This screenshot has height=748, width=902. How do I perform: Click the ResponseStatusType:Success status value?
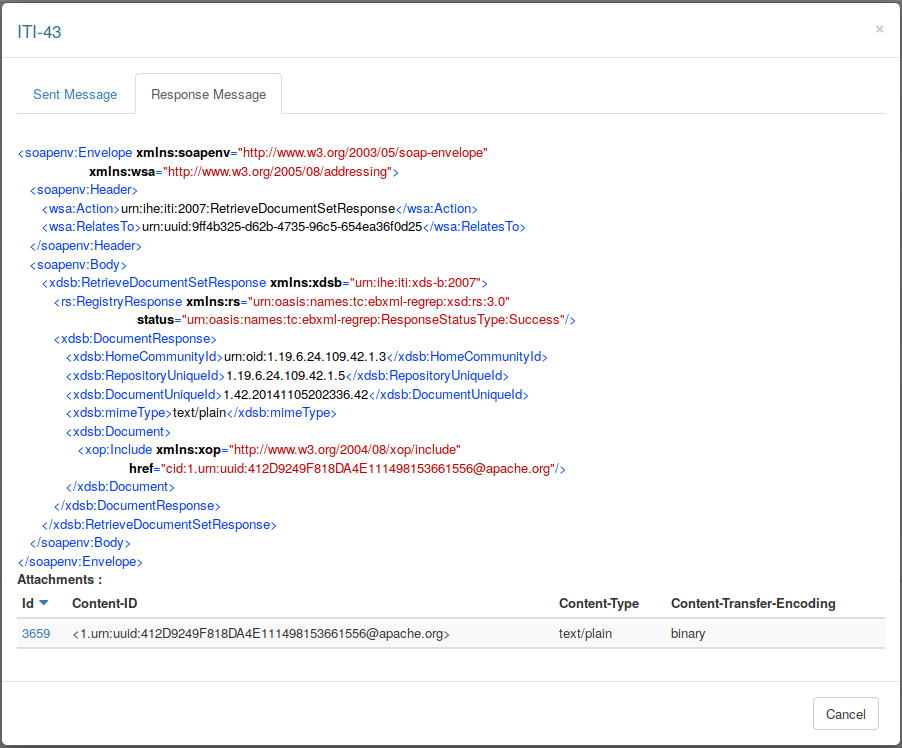(370, 320)
